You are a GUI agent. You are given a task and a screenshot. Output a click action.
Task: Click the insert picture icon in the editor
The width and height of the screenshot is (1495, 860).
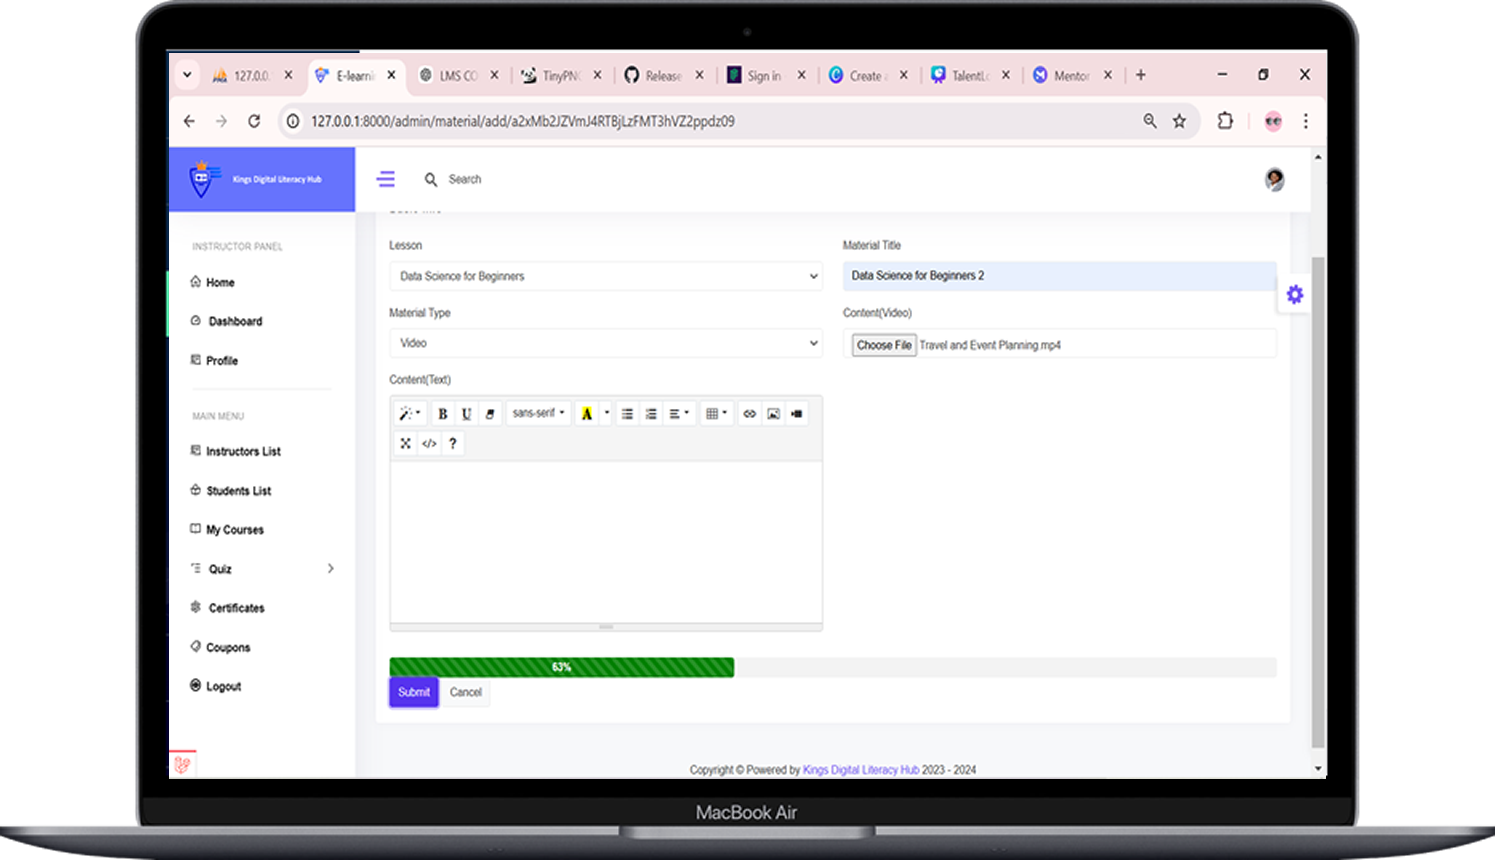[773, 414]
